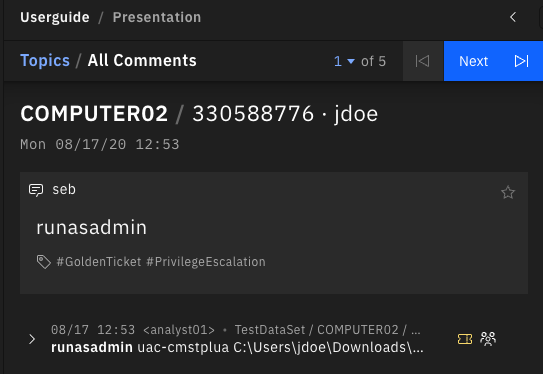This screenshot has width=543, height=374.
Task: Click the #GoldenTicket tag
Action: [99, 262]
